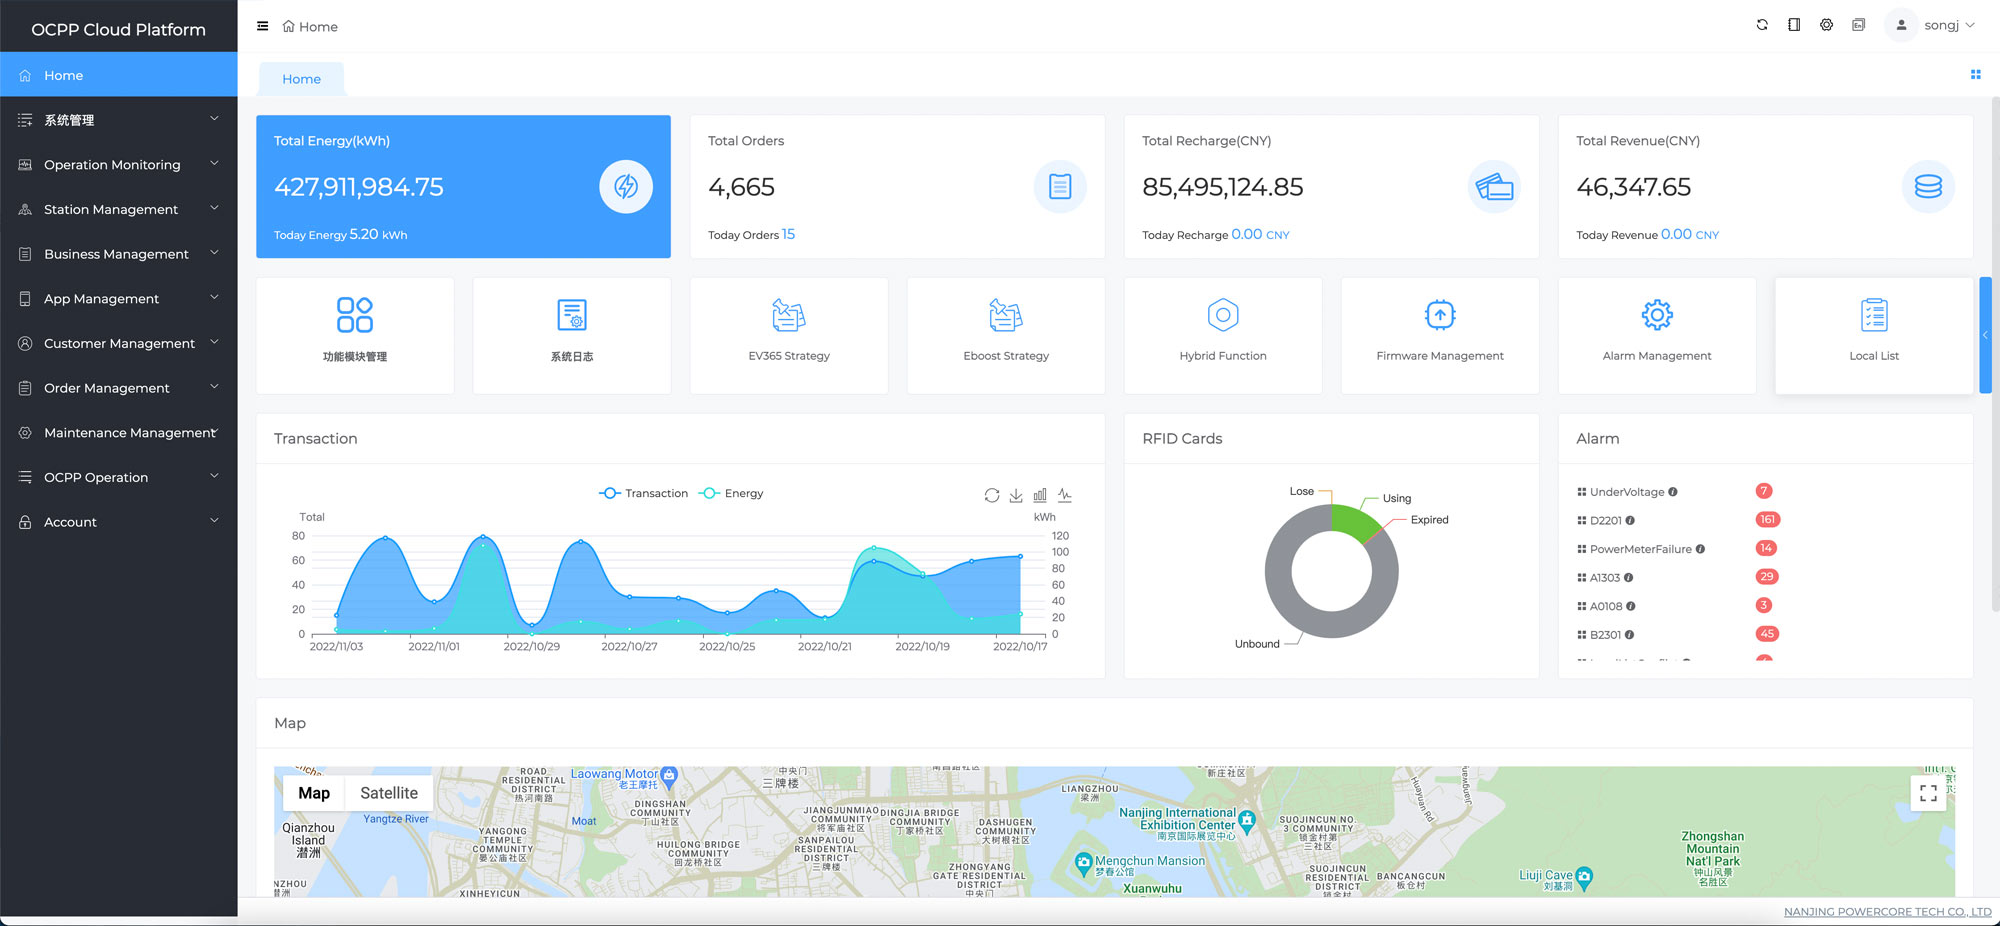Click the Home tab
The height and width of the screenshot is (926, 2000).
(x=301, y=79)
